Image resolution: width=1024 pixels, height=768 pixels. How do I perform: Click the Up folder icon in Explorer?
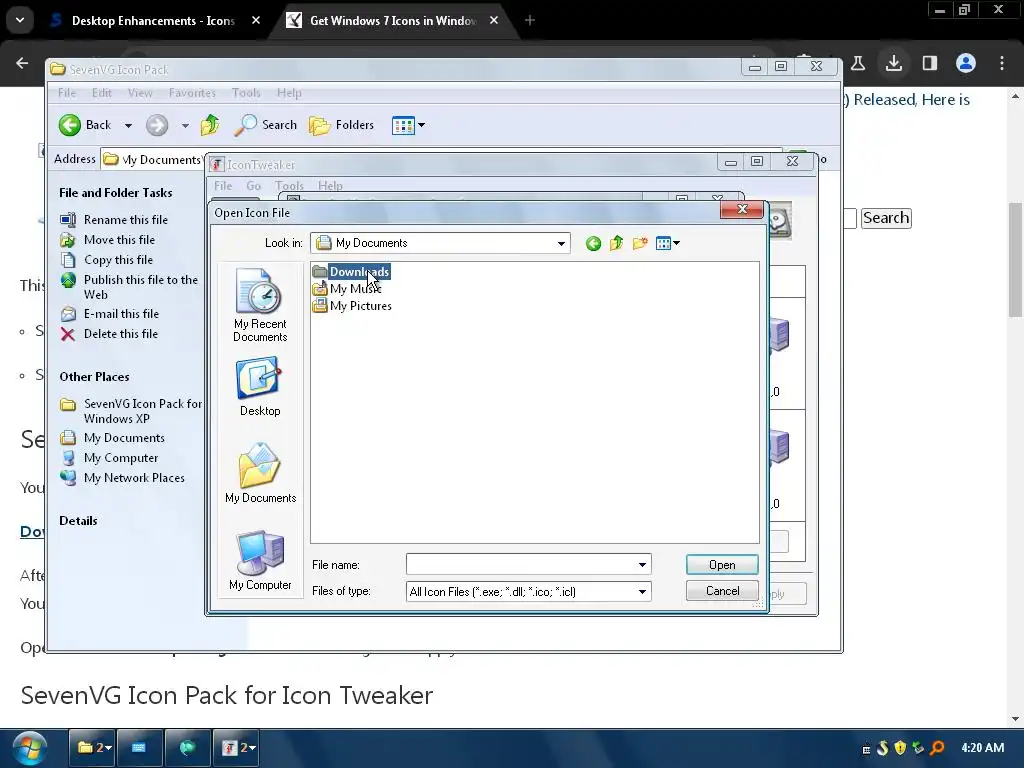click(210, 125)
